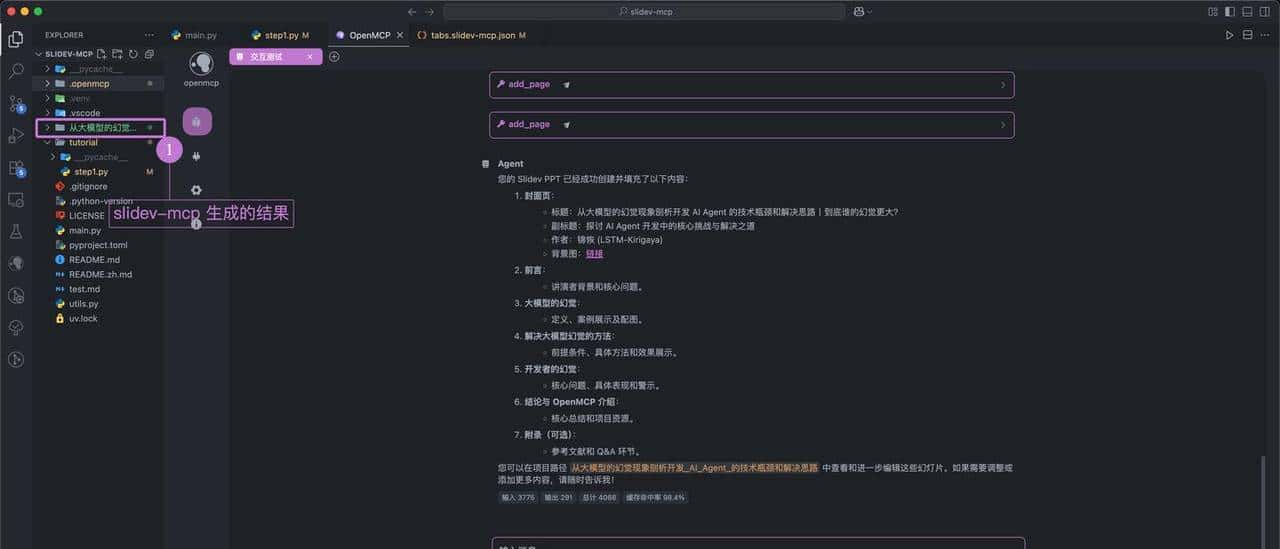The height and width of the screenshot is (549, 1280).
Task: Open the Testing flask view
Action: pos(16,231)
